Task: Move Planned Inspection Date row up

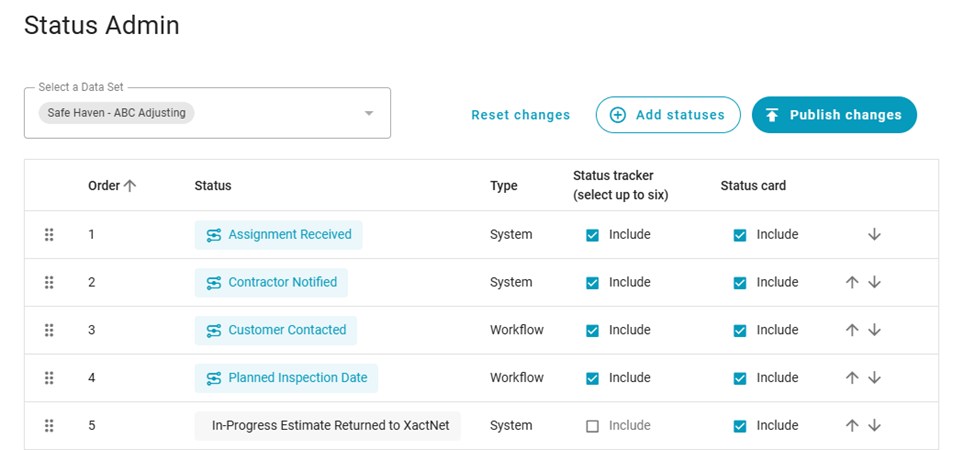Action: (x=852, y=378)
